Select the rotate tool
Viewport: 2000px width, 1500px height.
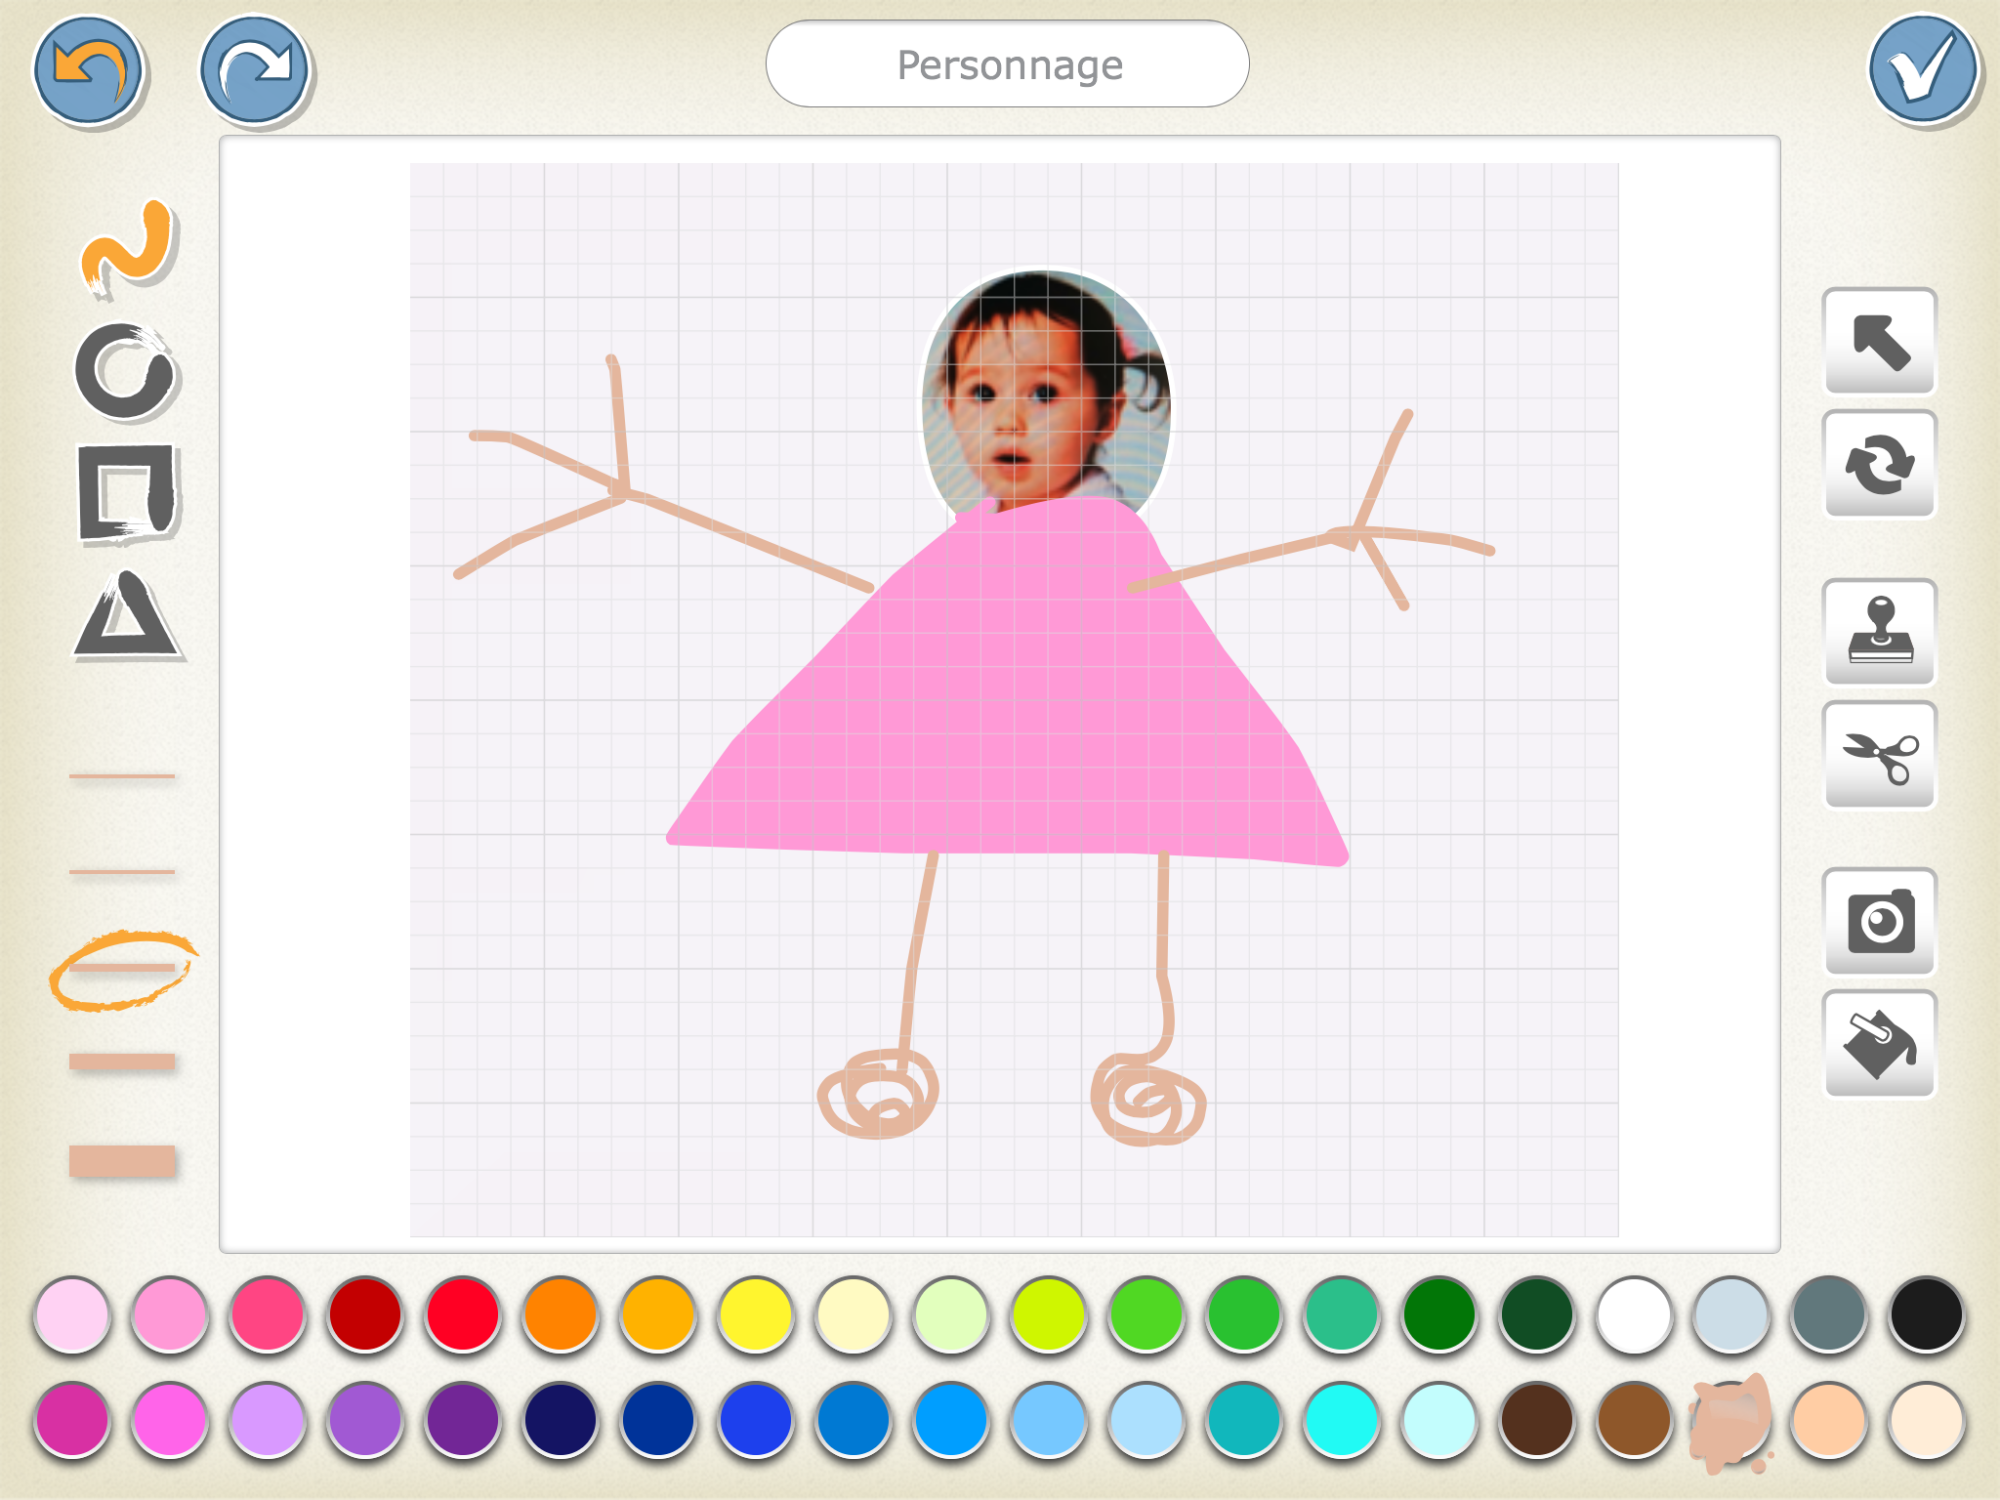1880,464
